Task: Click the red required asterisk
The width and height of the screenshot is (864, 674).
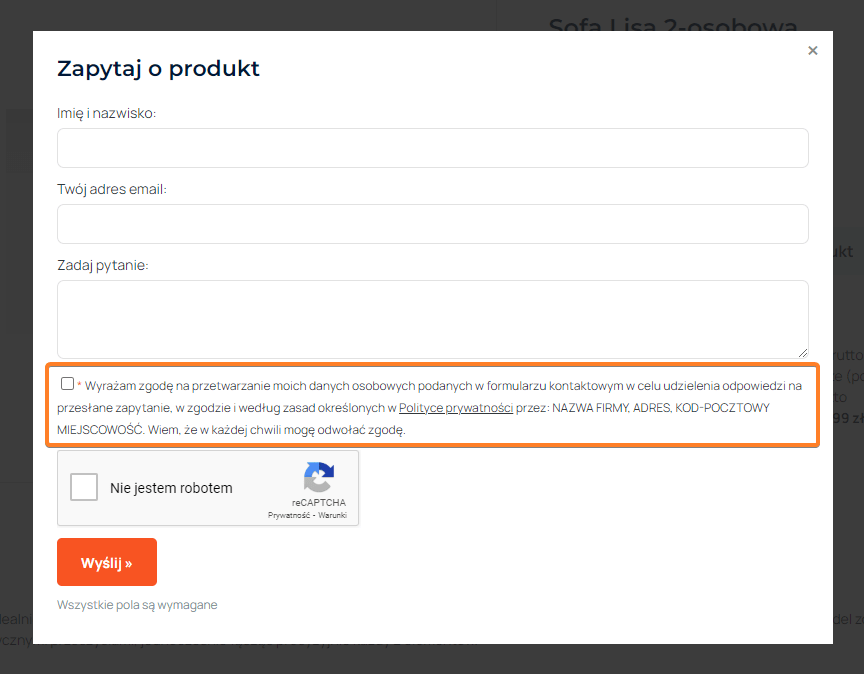Action: pyautogui.click(x=79, y=385)
